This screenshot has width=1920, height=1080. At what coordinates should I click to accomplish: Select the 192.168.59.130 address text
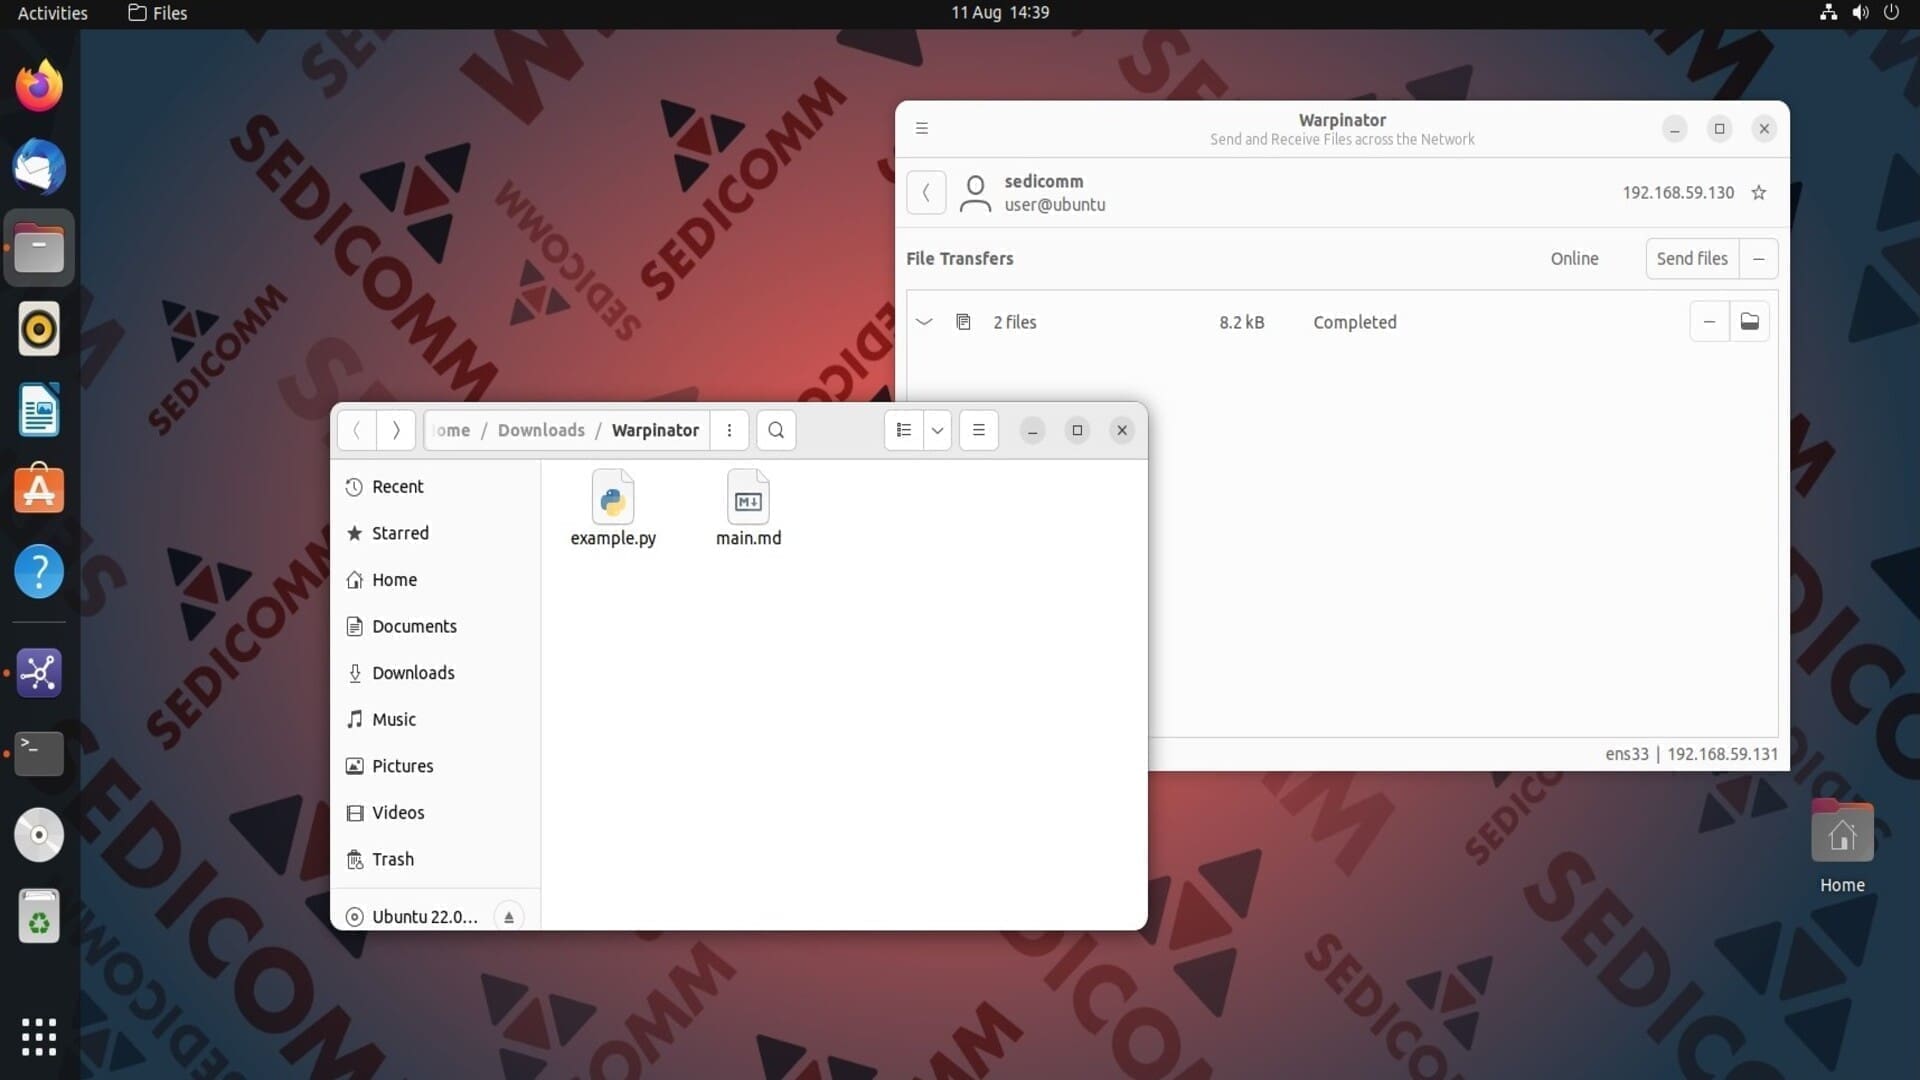click(x=1678, y=192)
